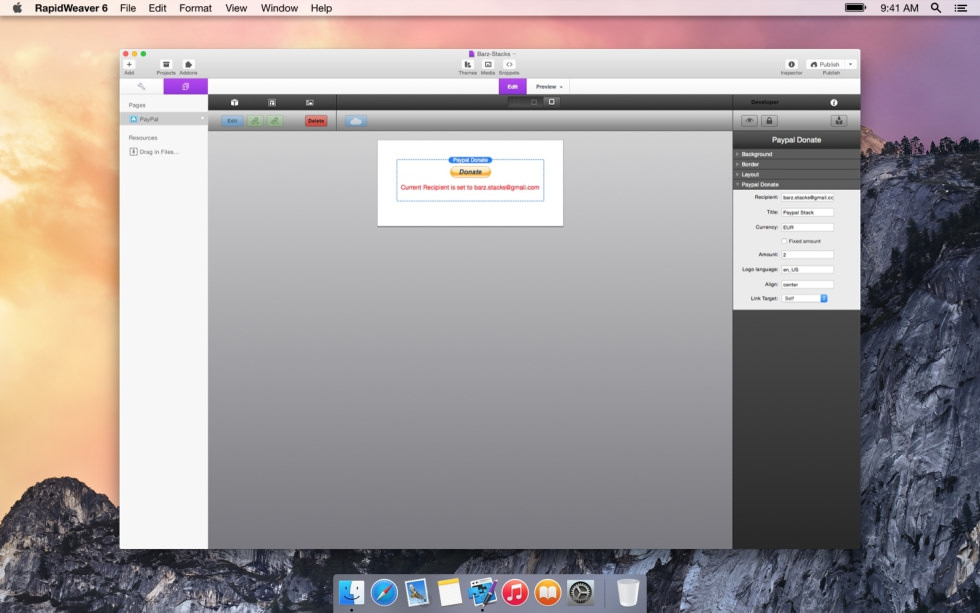Open the Apple menu
The width and height of the screenshot is (980, 613).
point(17,8)
